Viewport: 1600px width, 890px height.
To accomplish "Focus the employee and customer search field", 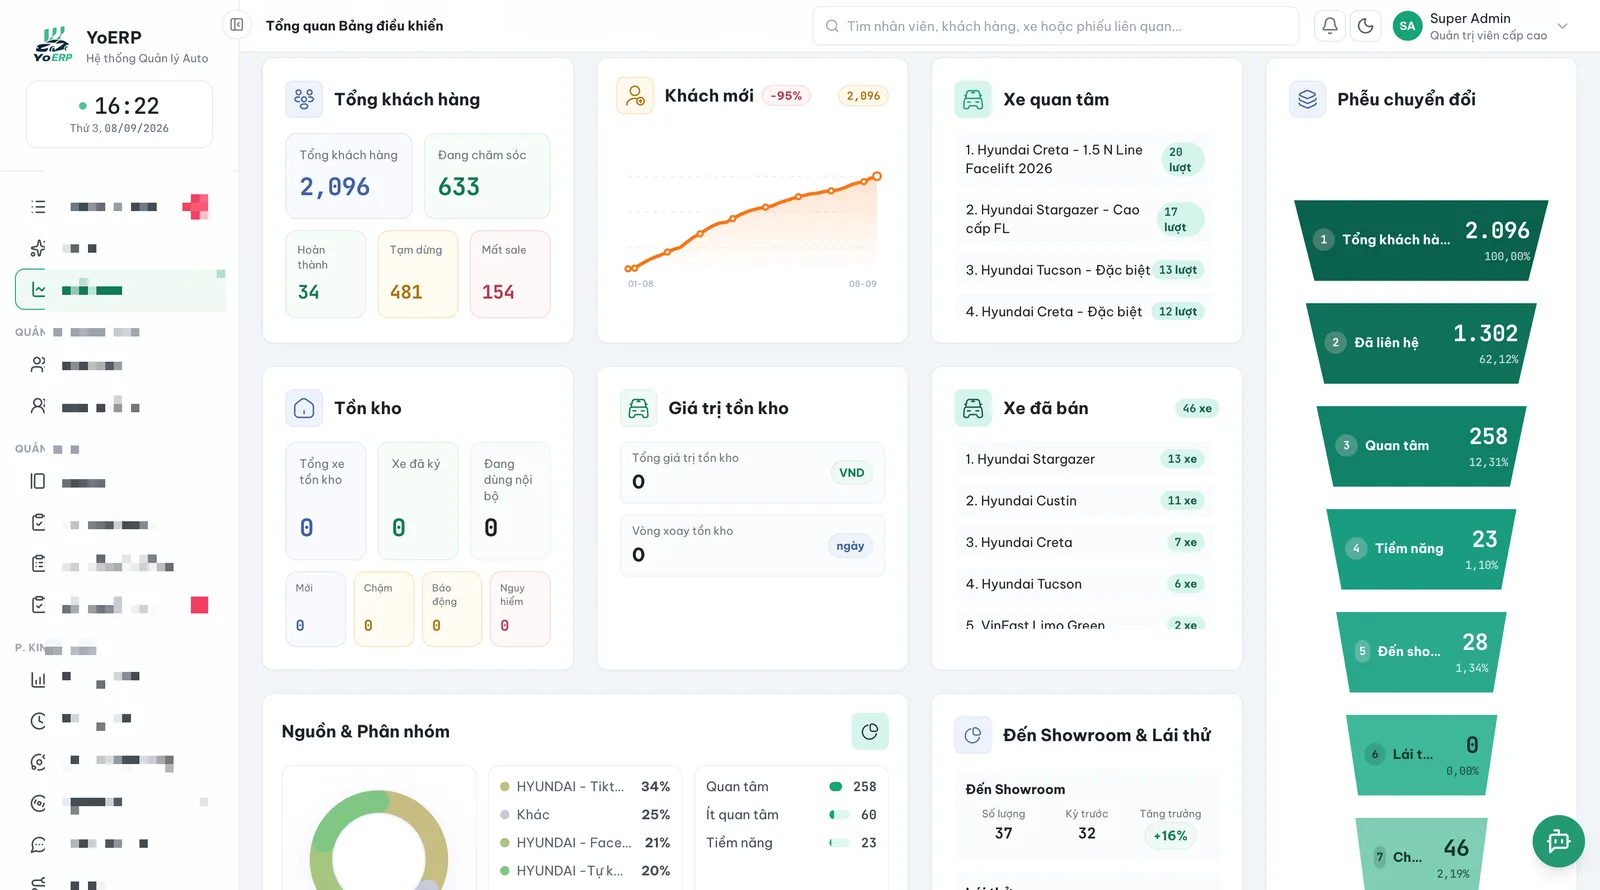I will (1055, 26).
